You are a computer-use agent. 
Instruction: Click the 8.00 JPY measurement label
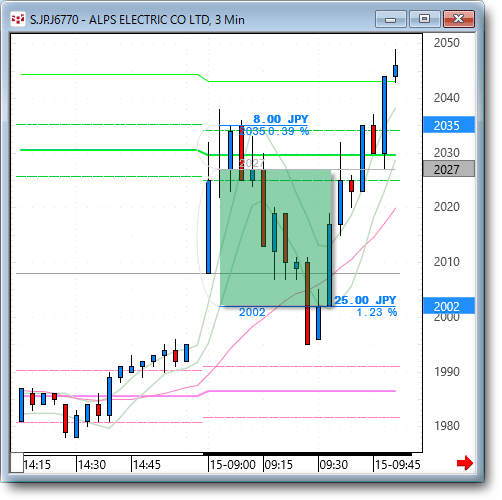[281, 119]
